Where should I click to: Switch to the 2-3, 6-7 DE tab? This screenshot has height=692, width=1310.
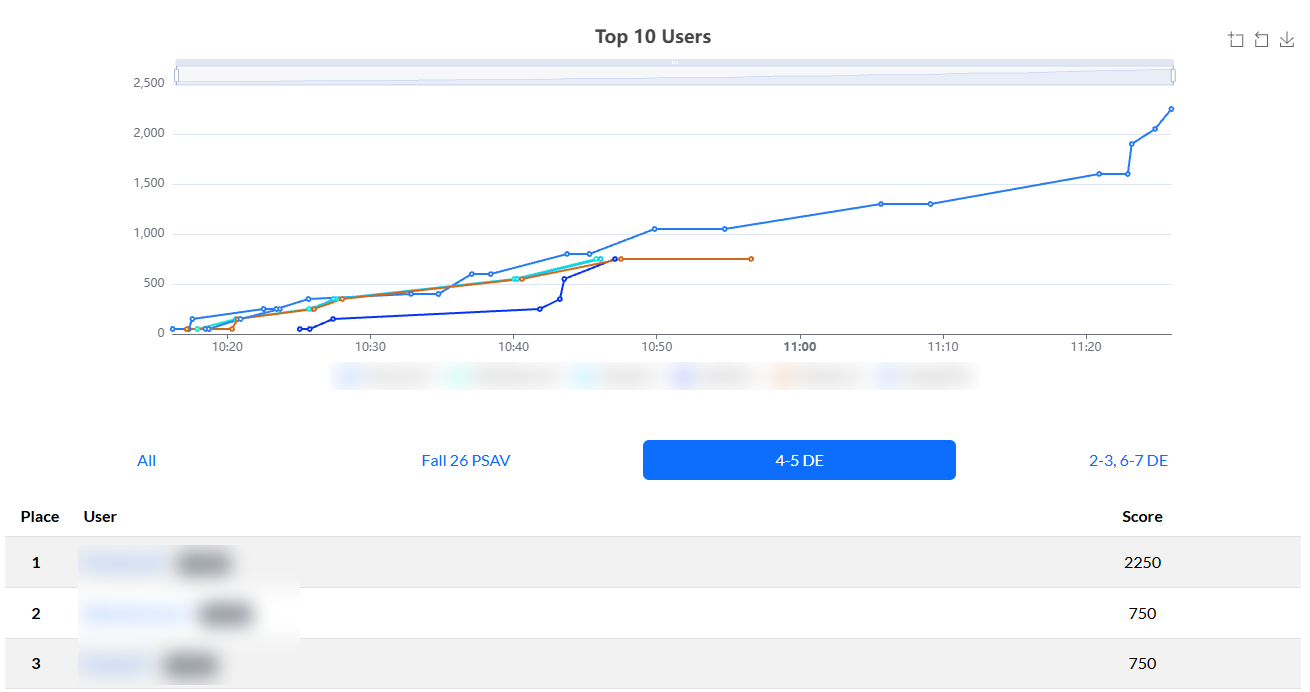click(1128, 461)
